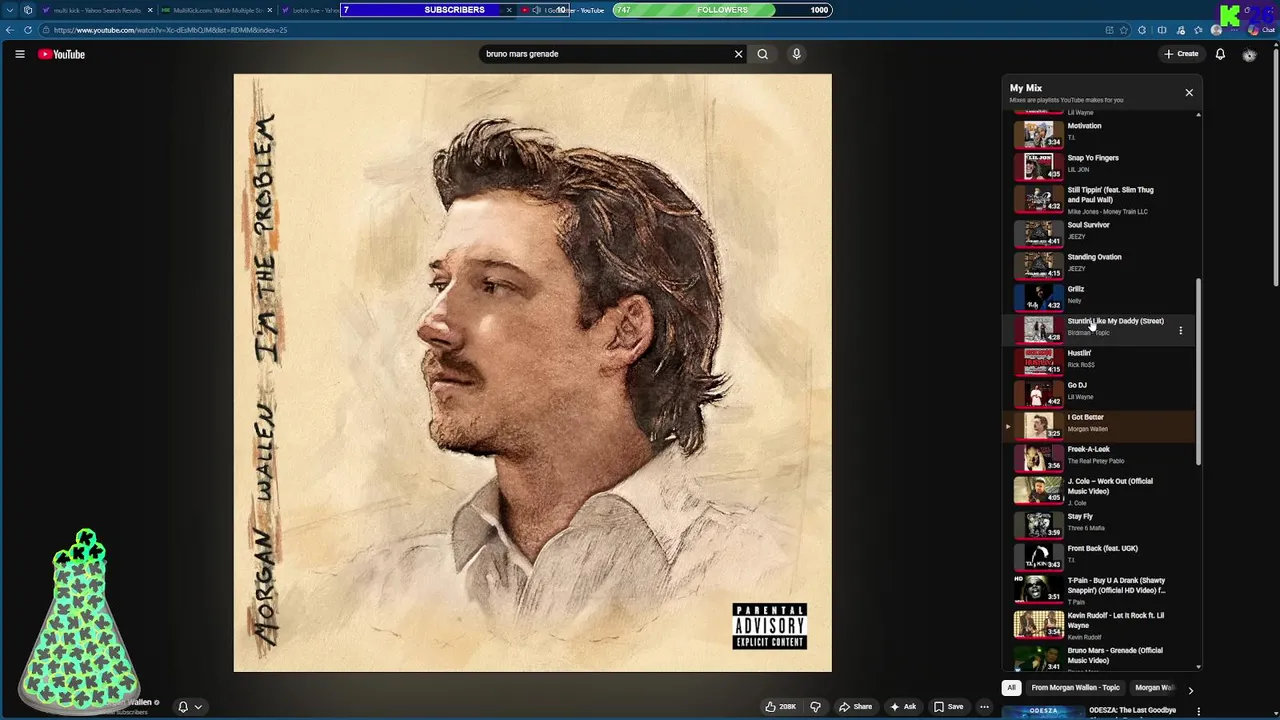
Task: Refresh the page using reload icon
Action: 28,30
